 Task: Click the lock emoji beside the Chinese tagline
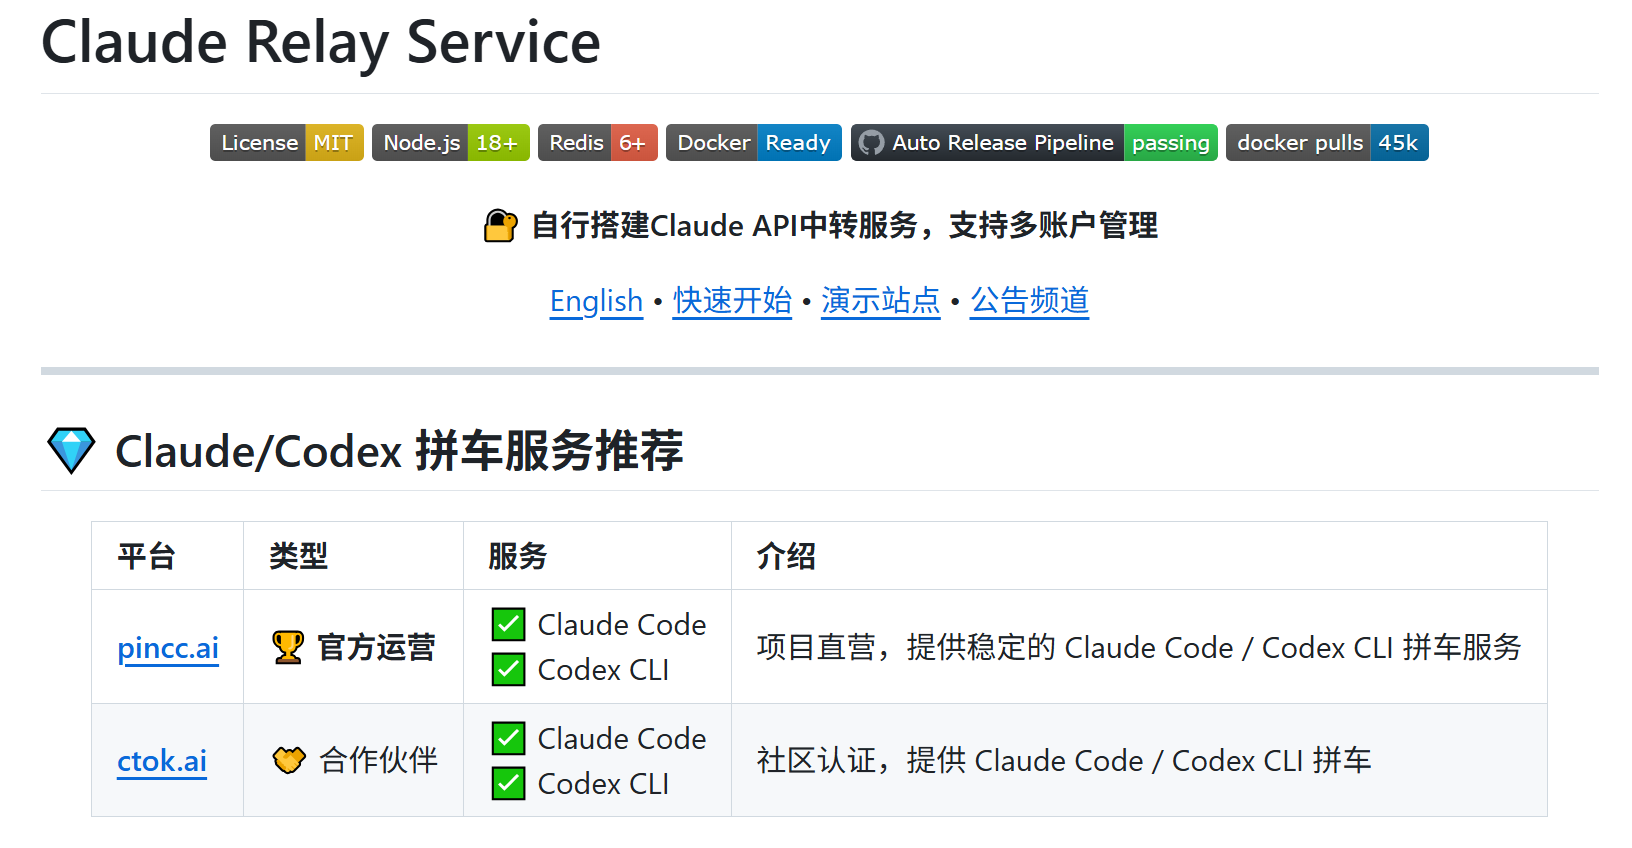point(500,226)
